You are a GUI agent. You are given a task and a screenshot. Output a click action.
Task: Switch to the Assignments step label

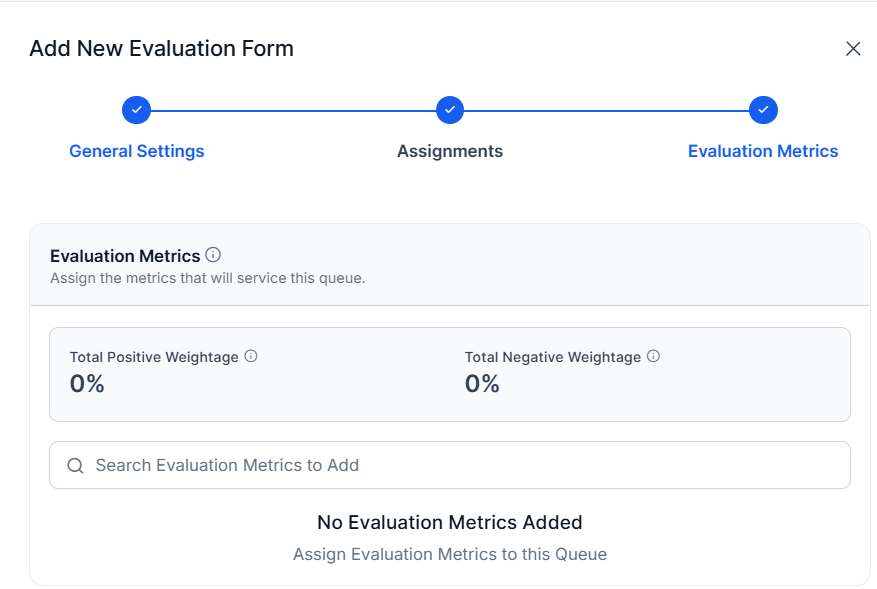pyautogui.click(x=450, y=151)
